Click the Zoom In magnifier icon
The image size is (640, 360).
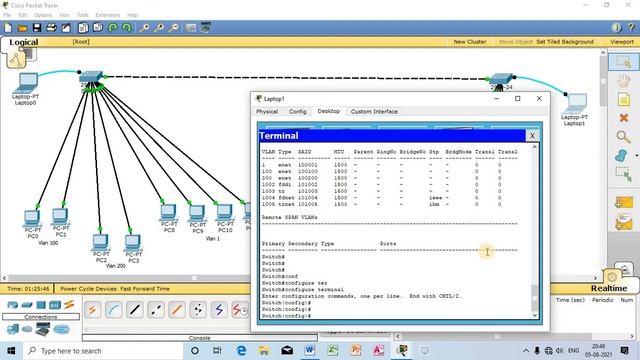(144, 28)
